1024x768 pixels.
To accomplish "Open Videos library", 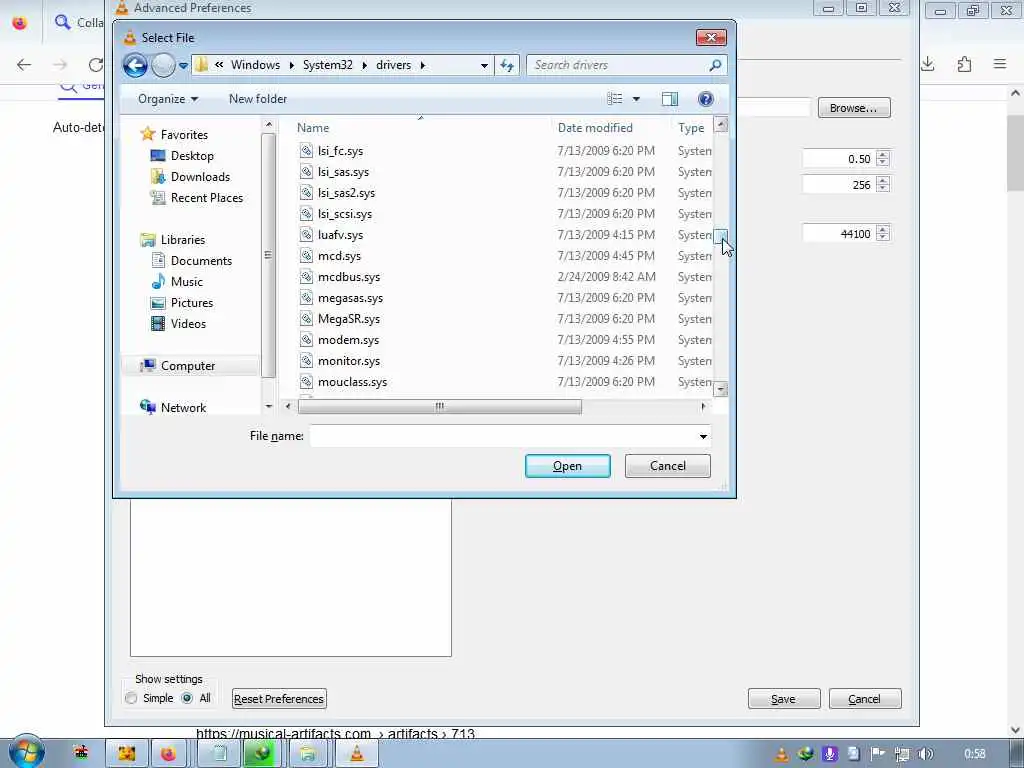I will coord(188,323).
